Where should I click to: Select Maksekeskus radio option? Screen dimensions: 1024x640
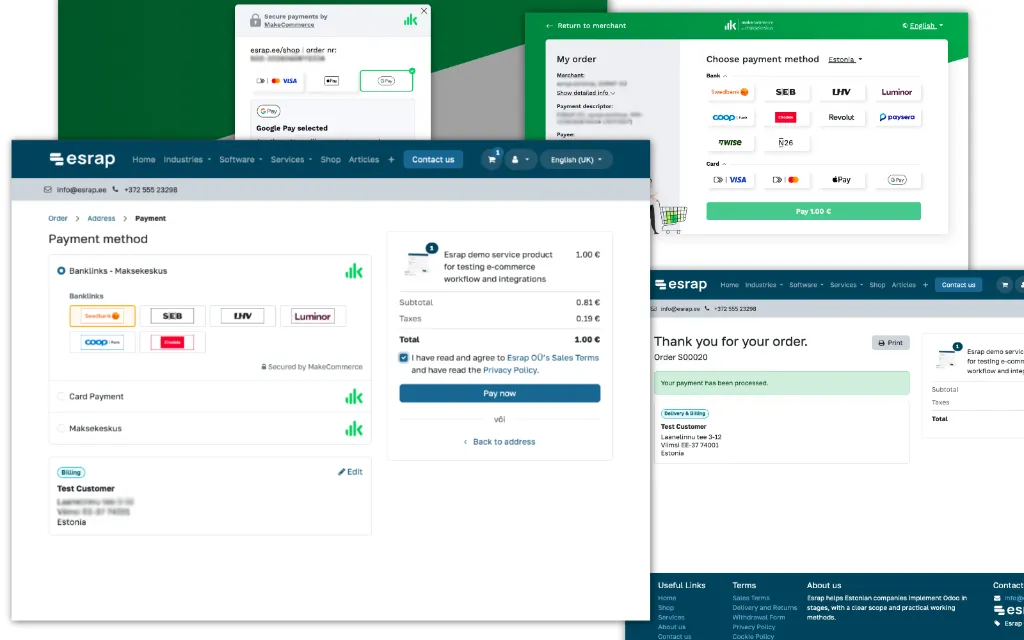coord(61,428)
